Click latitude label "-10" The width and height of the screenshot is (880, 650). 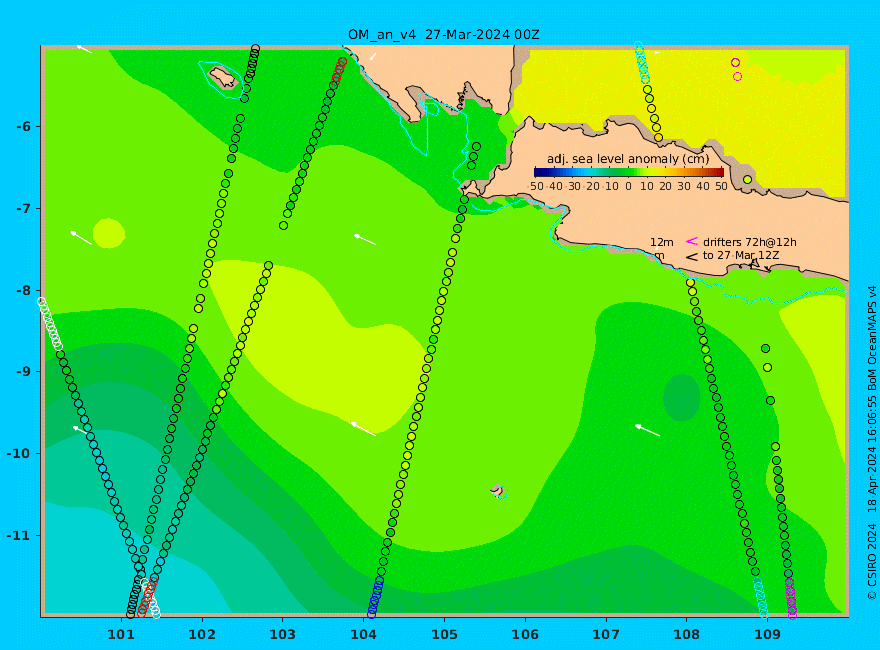20,454
